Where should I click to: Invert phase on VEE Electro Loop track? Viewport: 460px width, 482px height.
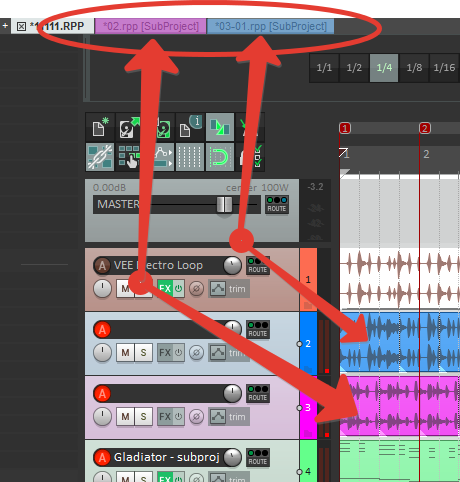click(x=197, y=289)
